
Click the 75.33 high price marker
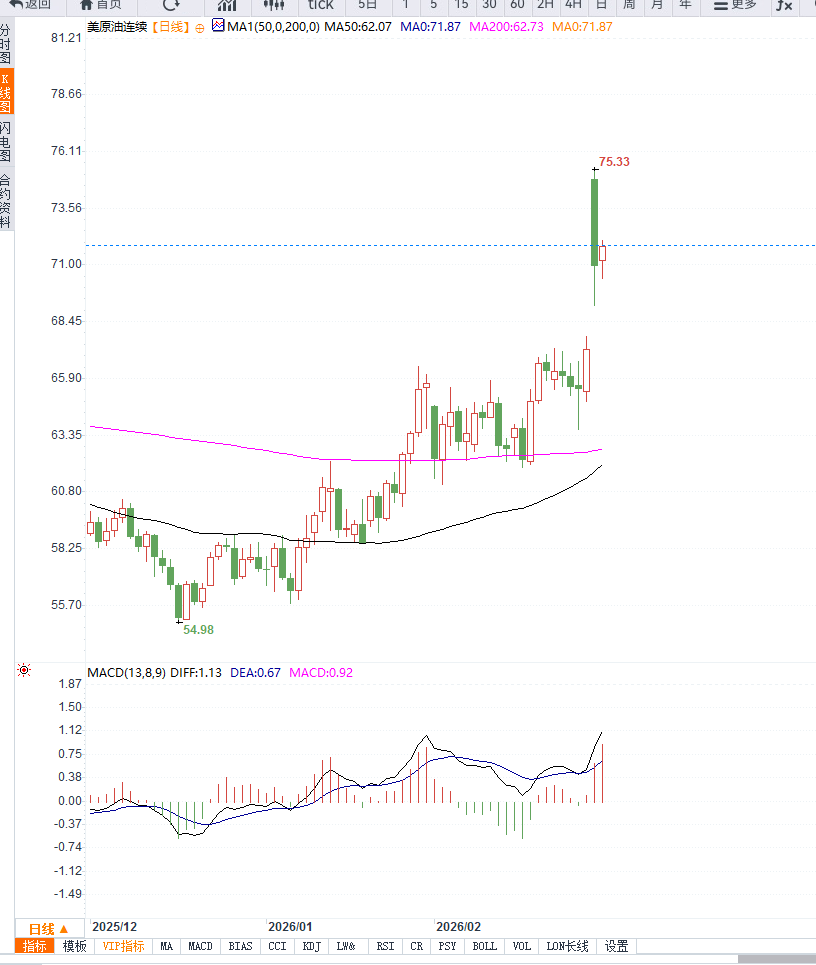[614, 162]
